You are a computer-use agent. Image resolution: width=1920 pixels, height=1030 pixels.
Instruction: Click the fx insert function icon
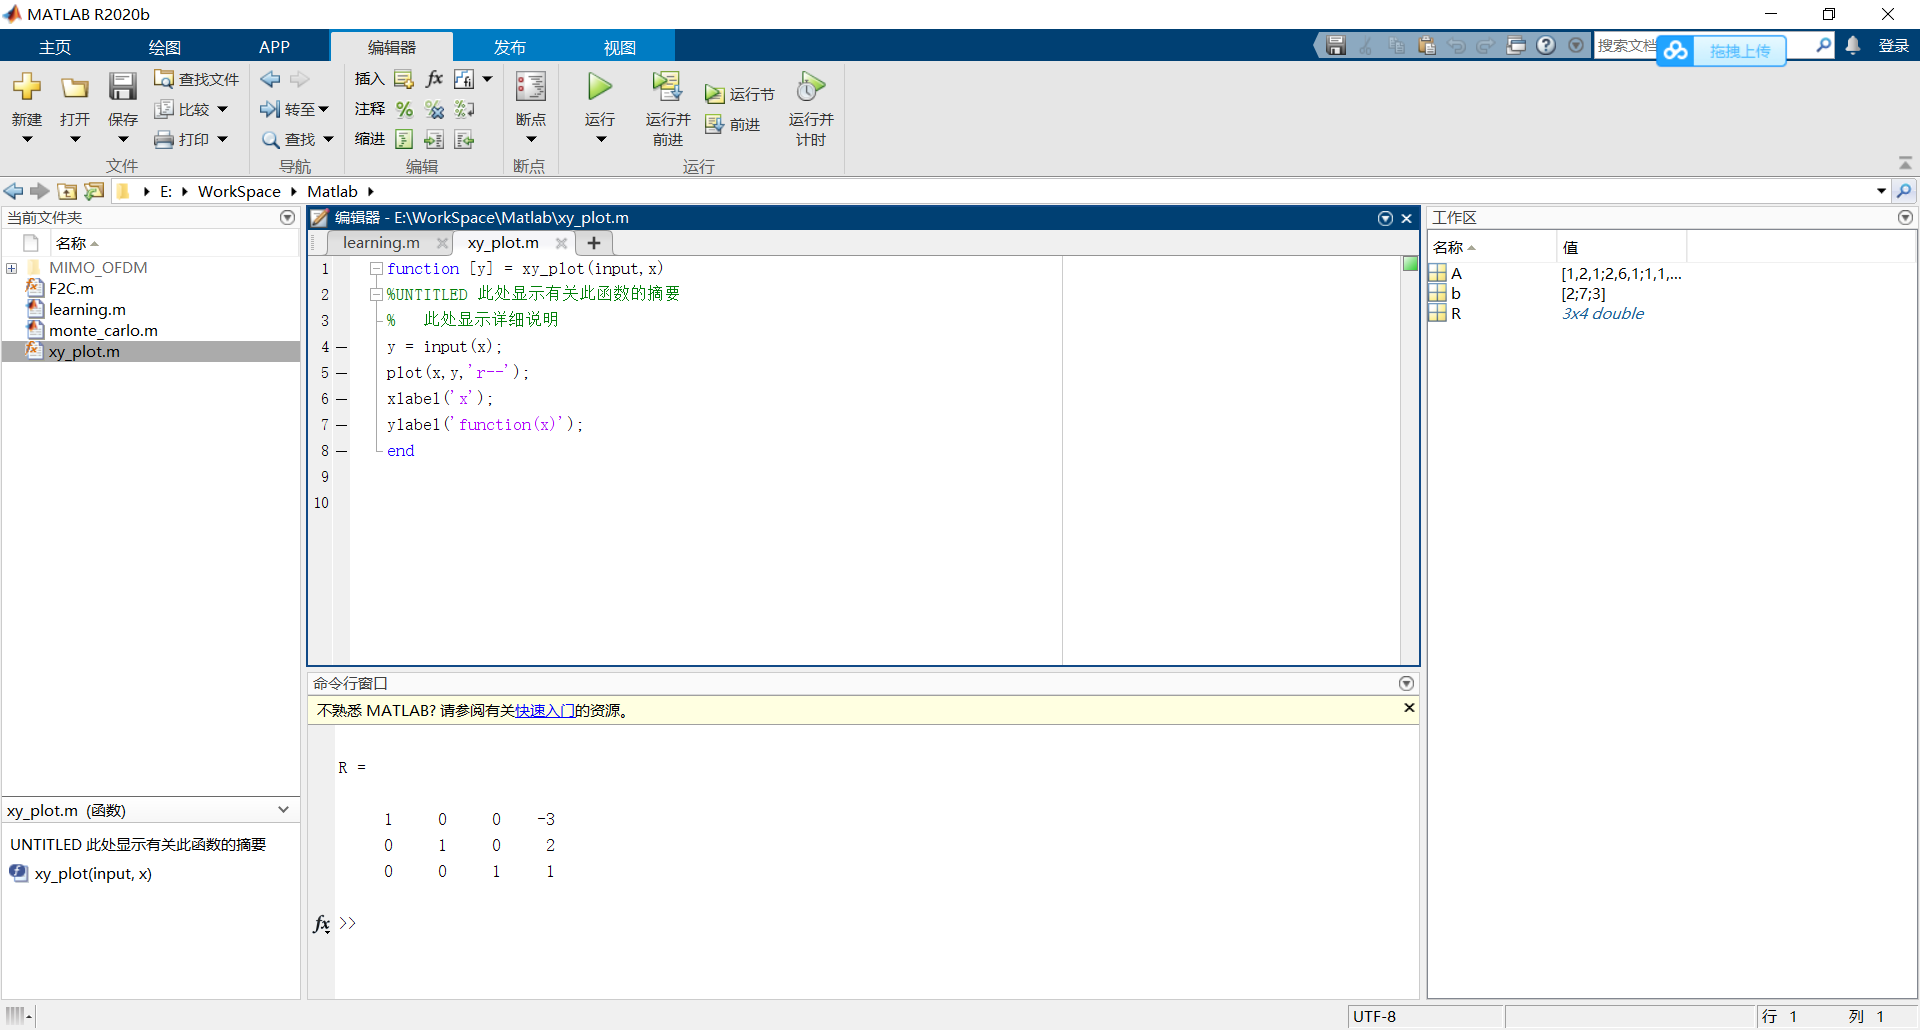tap(434, 79)
